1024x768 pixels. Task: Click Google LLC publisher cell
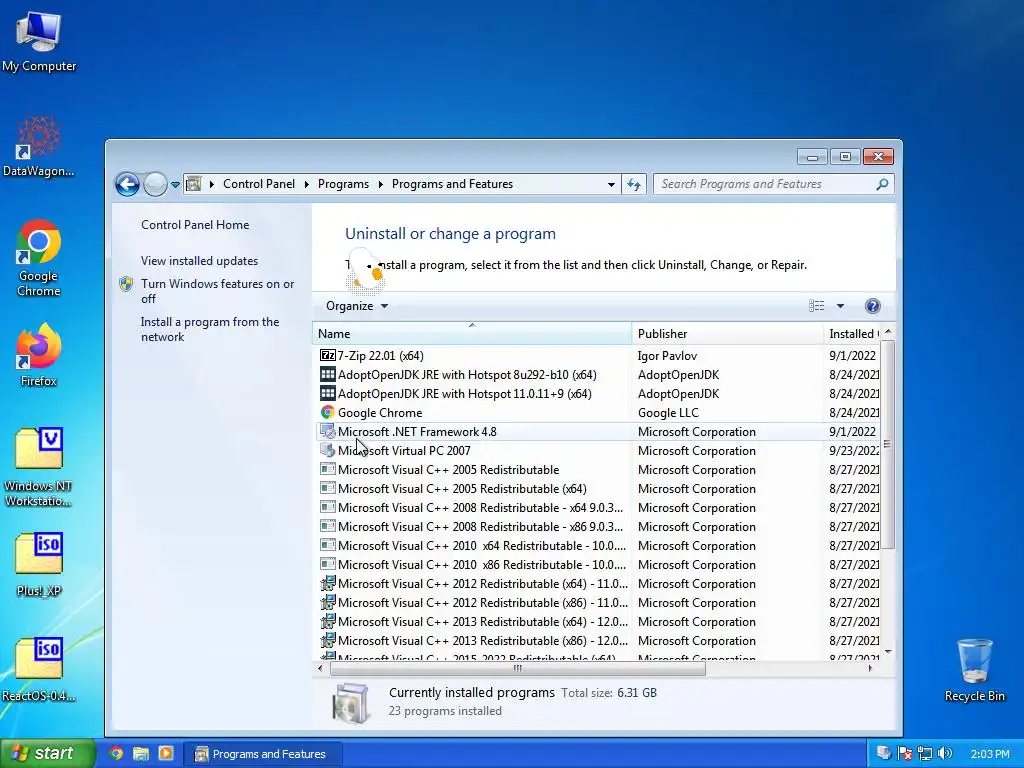(668, 413)
